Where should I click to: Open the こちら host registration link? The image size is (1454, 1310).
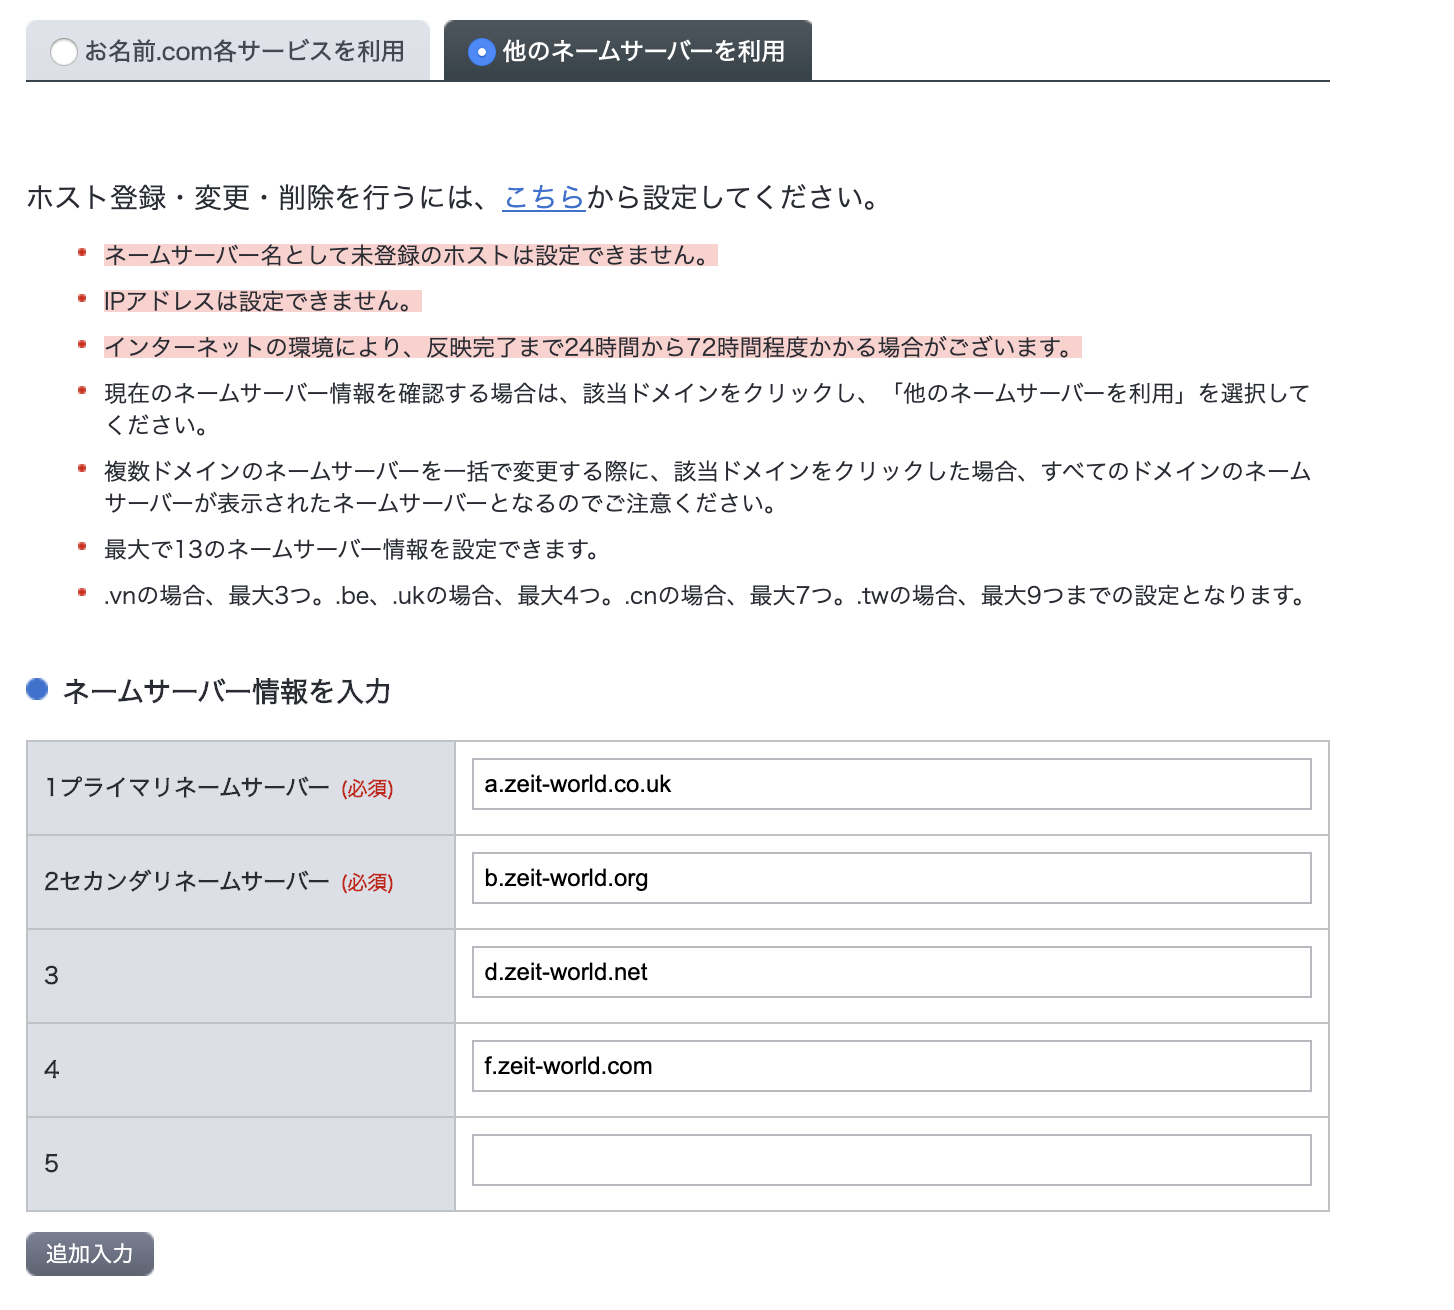click(544, 197)
